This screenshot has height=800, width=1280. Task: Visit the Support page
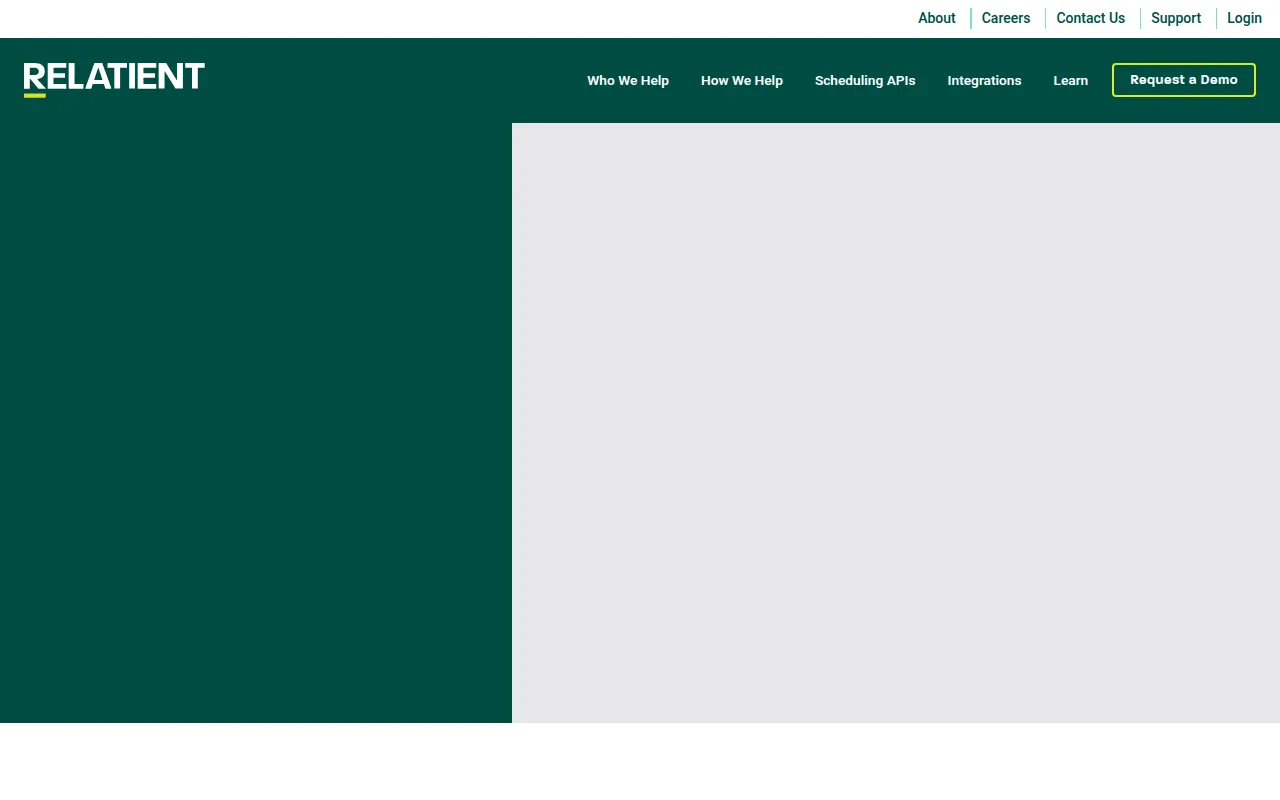click(x=1176, y=18)
